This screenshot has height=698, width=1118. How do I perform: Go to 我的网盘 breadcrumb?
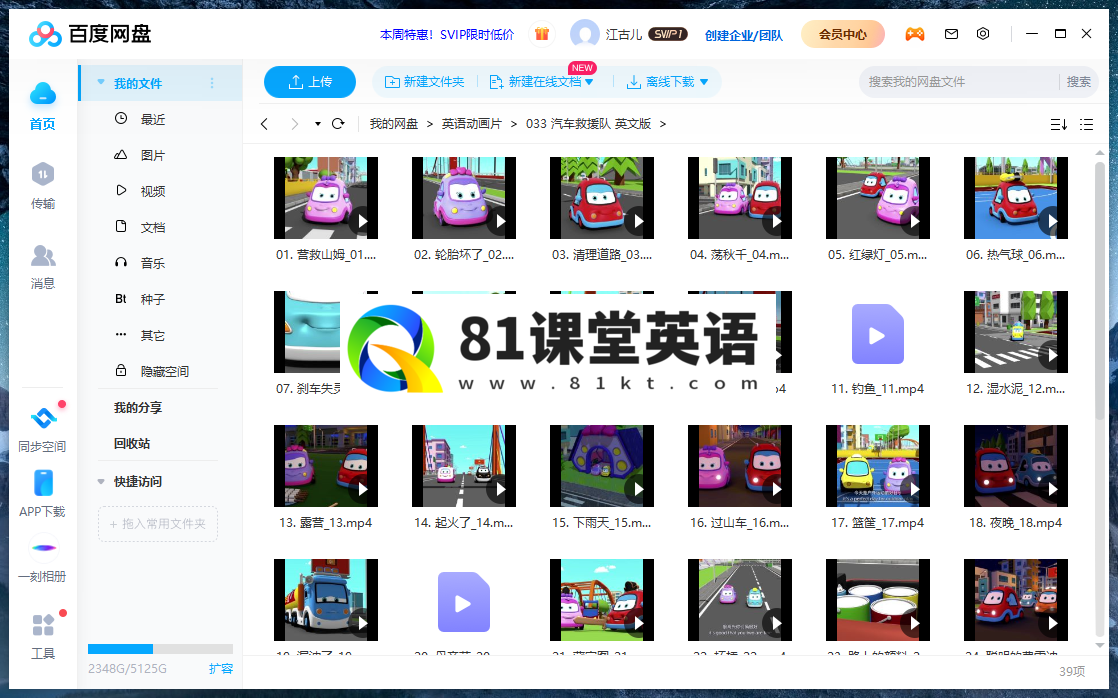coord(394,124)
